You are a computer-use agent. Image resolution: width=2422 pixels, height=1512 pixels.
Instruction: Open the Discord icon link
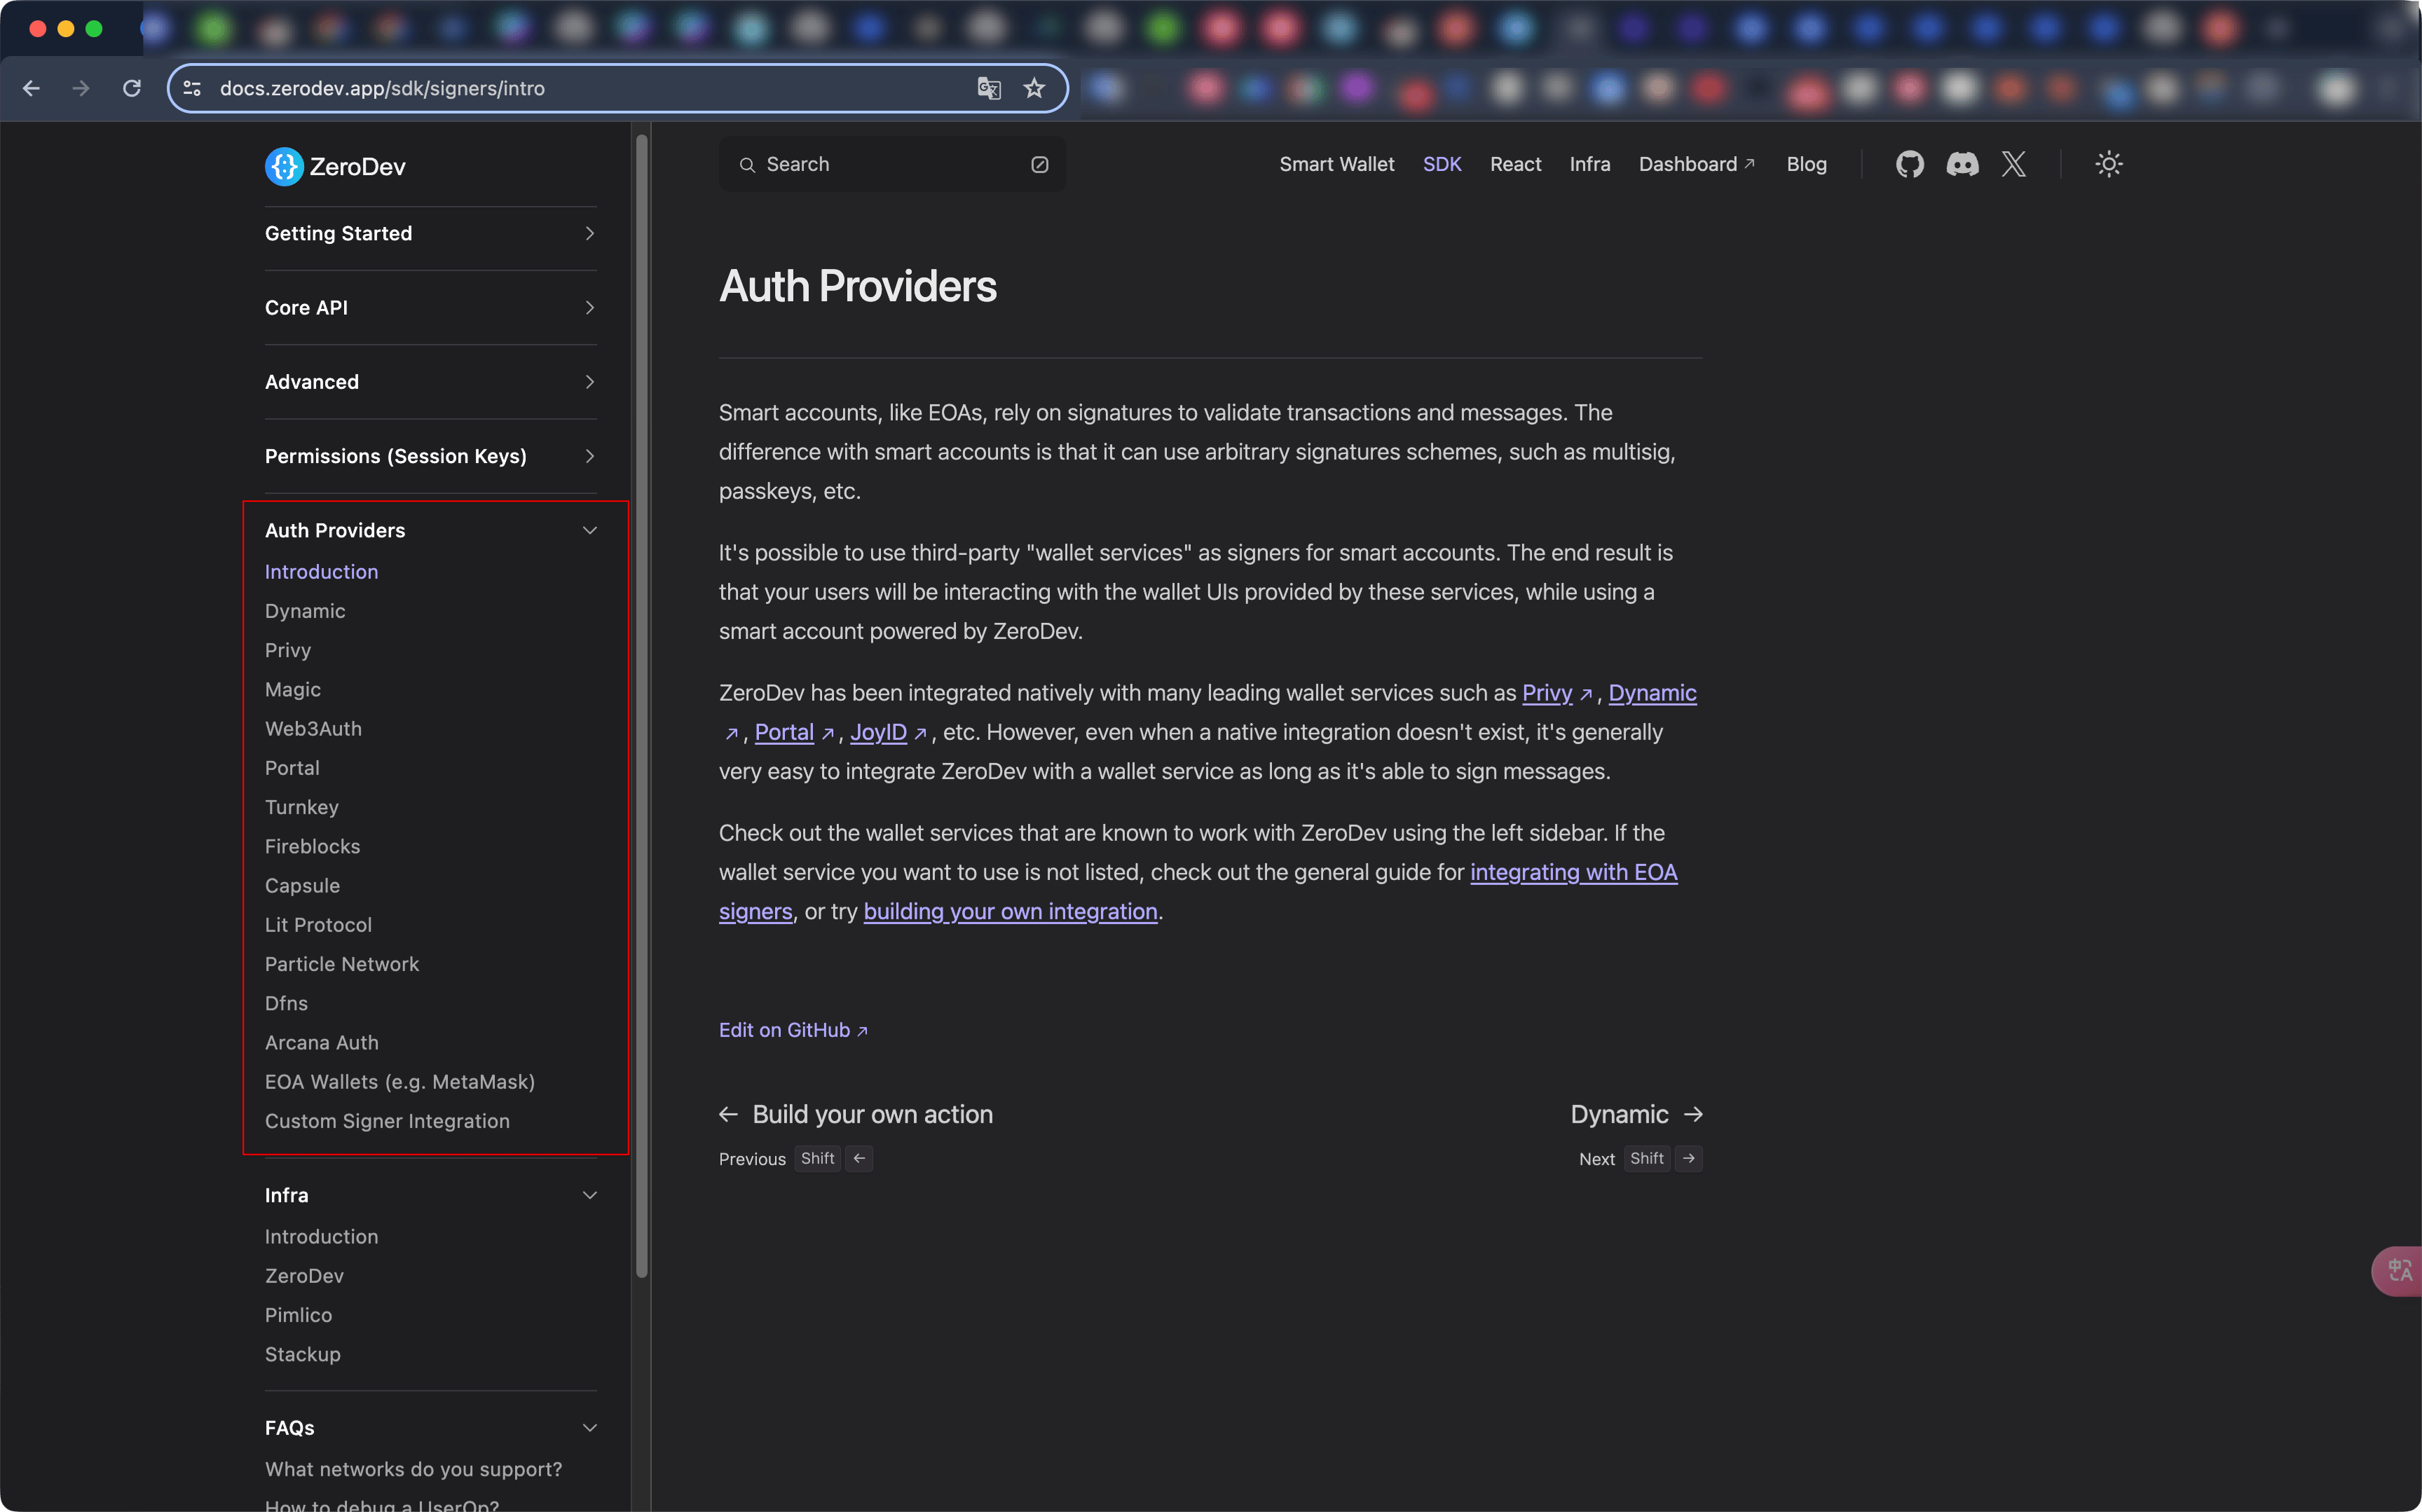(x=1962, y=164)
